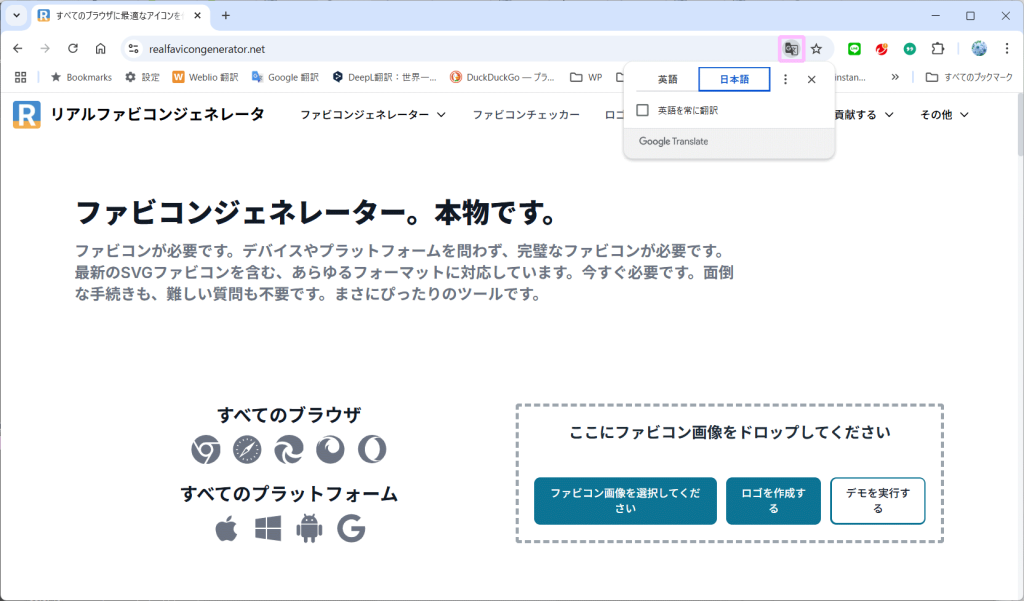Expand the その他 dropdown menu

tap(944, 115)
